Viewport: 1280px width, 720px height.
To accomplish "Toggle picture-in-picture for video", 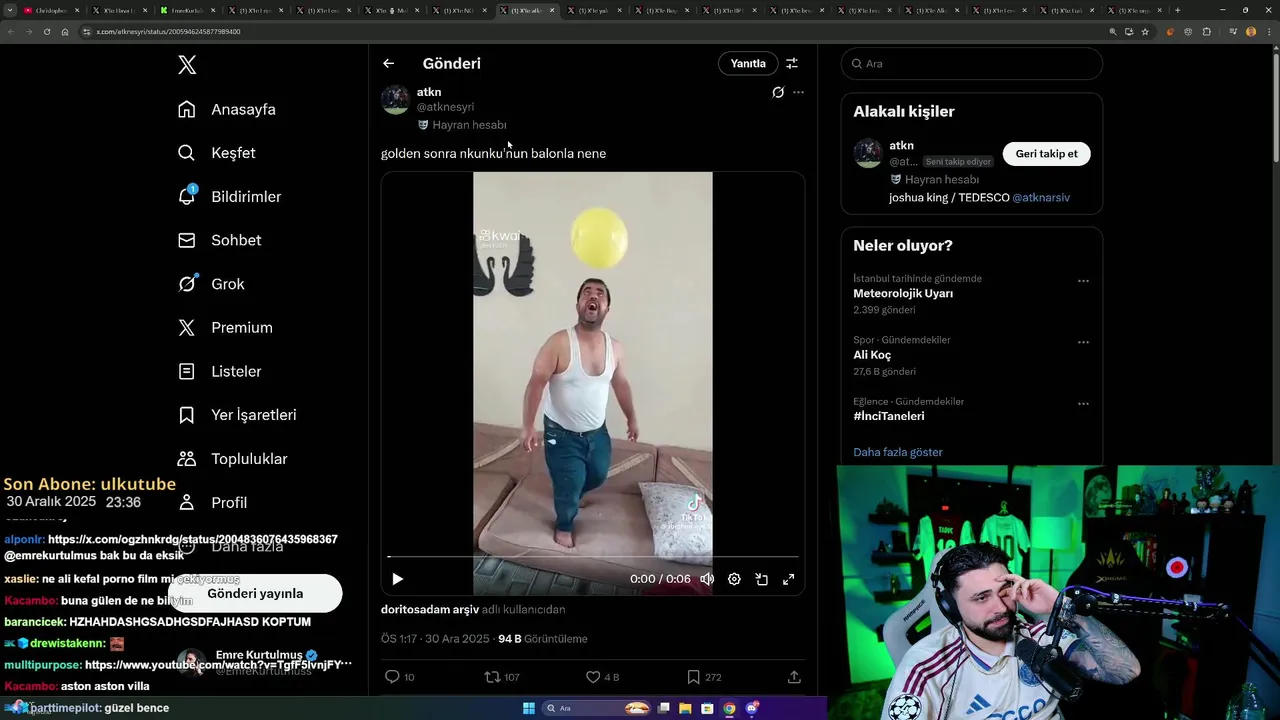I will (x=761, y=579).
